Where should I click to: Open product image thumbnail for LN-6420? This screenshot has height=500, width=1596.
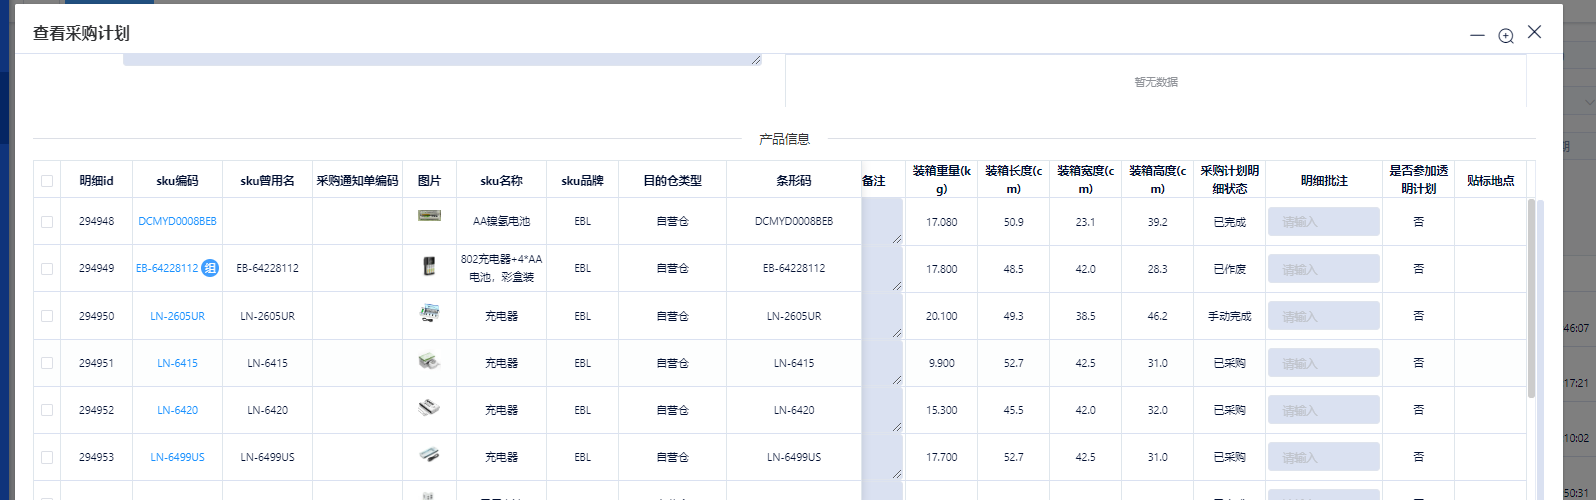(x=429, y=408)
